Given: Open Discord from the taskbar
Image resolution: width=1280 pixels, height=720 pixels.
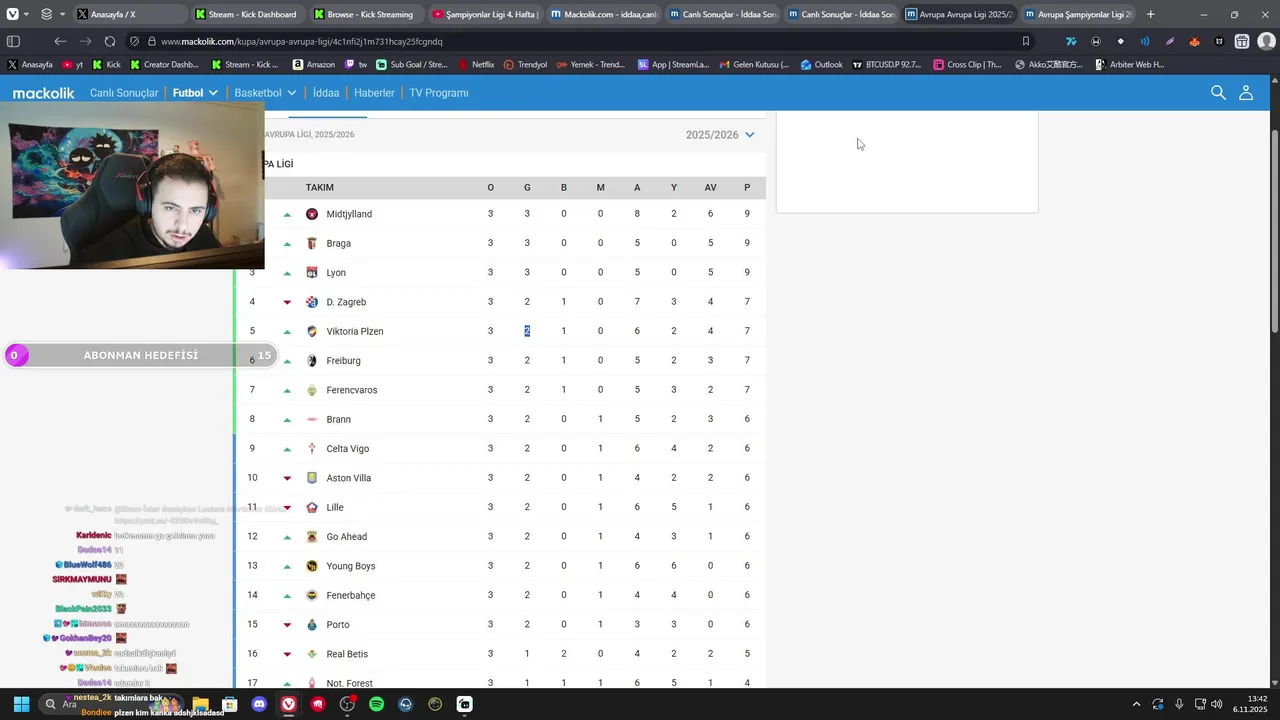Looking at the screenshot, I should pos(259,704).
